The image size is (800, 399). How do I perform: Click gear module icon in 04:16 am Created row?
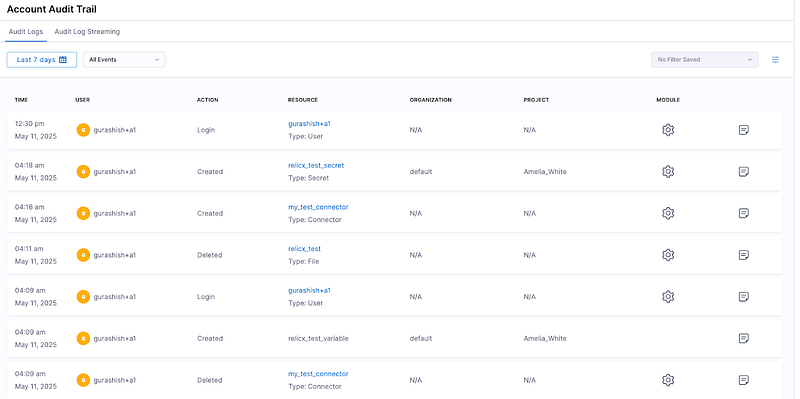click(x=668, y=213)
